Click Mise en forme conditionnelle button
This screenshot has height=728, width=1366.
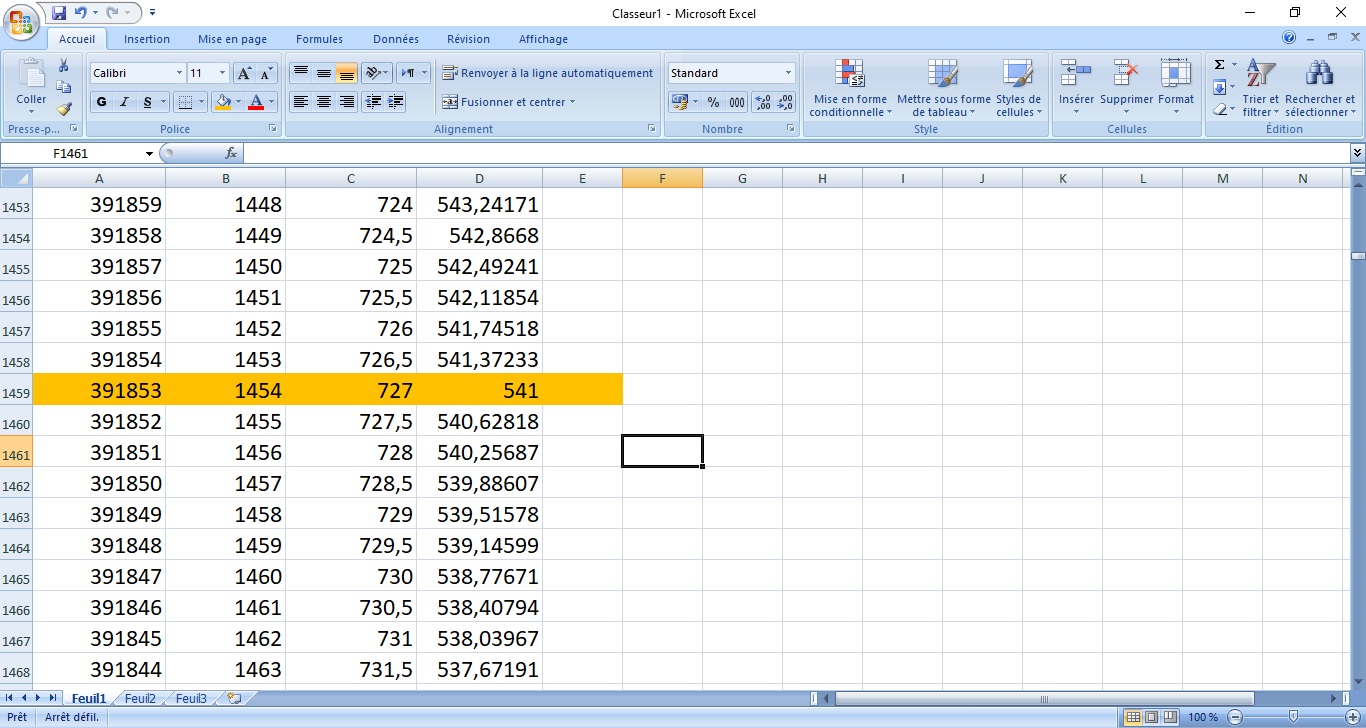pyautogui.click(x=850, y=88)
